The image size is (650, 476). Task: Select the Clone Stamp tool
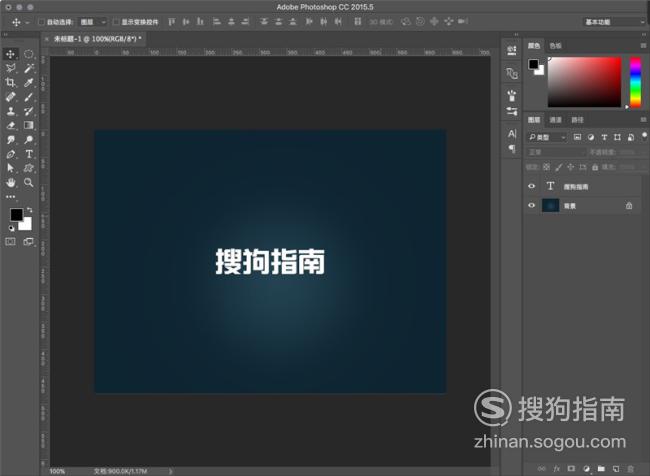pyautogui.click(x=11, y=111)
